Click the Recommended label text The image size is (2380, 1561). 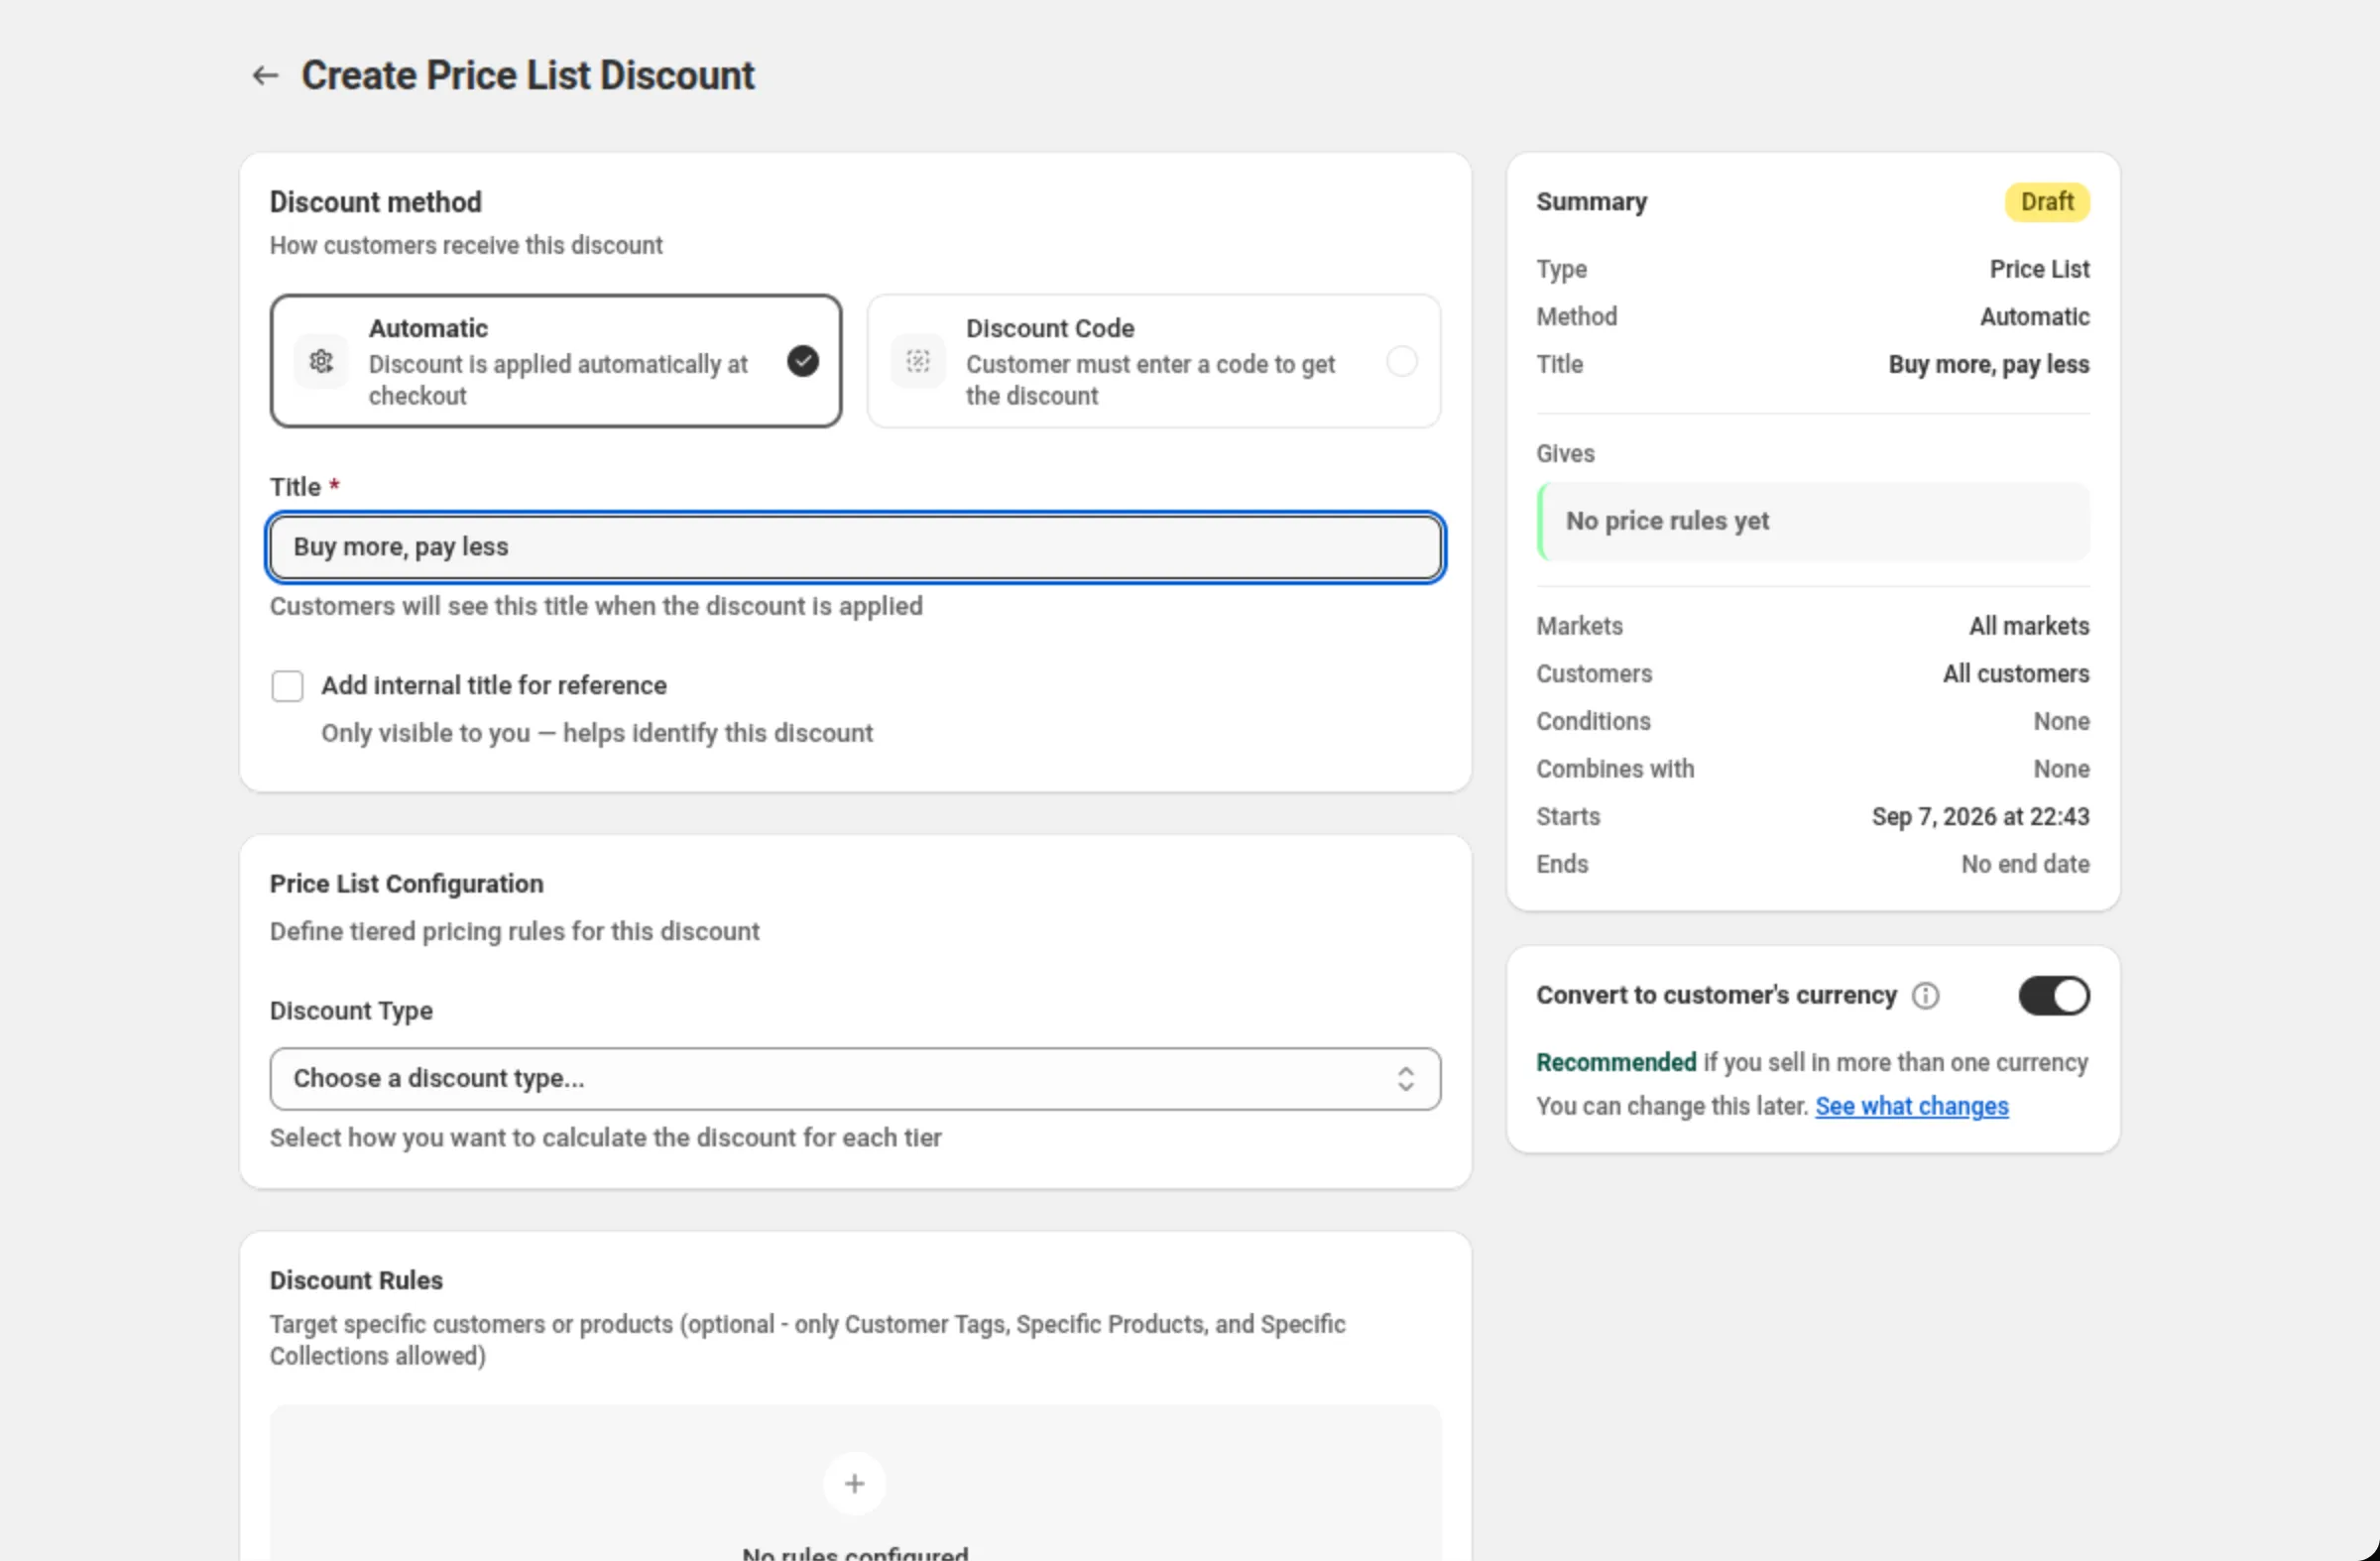click(x=1616, y=1062)
